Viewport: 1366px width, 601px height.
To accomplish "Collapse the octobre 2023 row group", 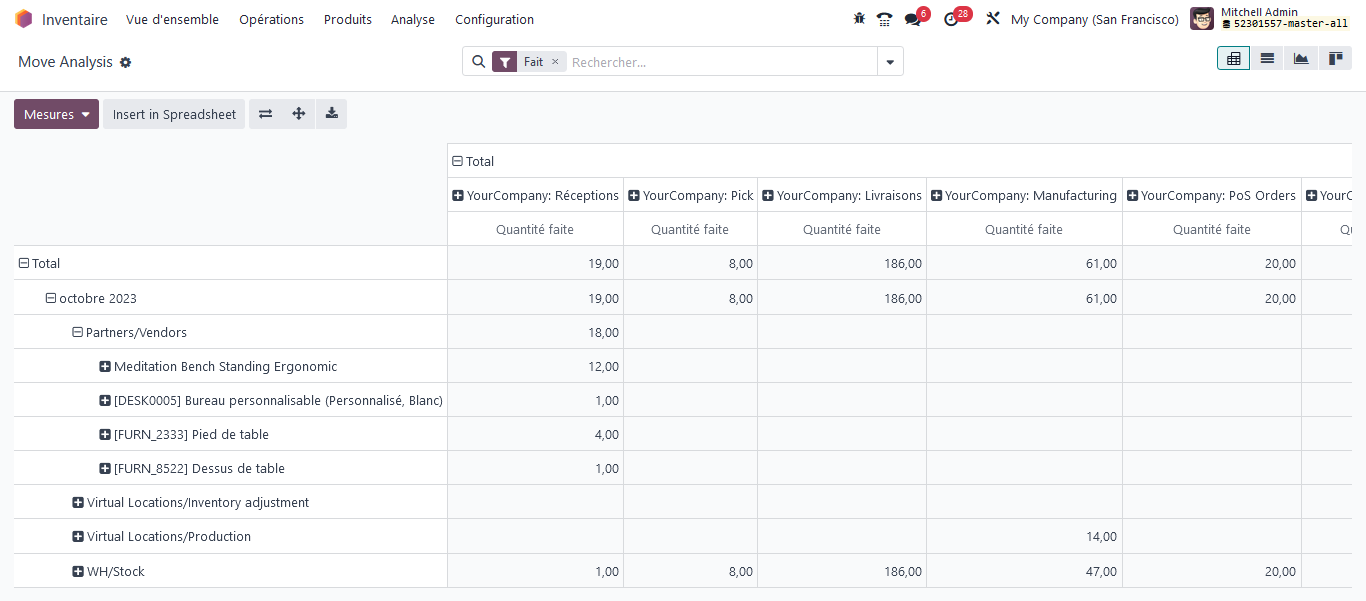I will (50, 297).
